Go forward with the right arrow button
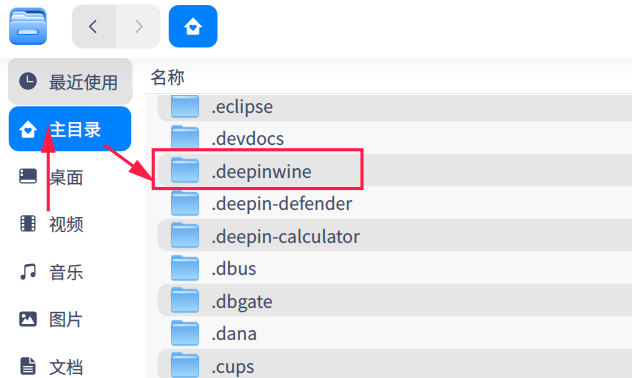This screenshot has width=632, height=378. 139,27
